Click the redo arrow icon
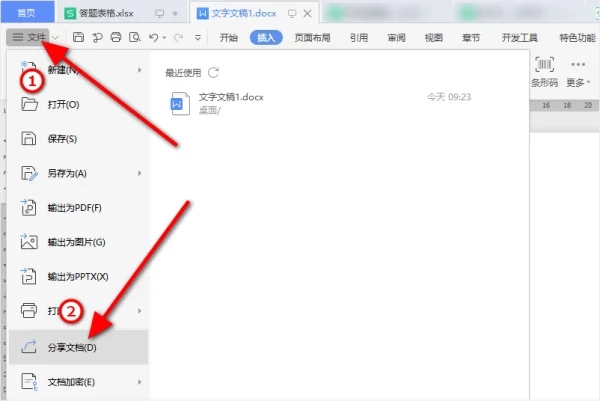Screen dimensions: 600x401 (x=178, y=37)
